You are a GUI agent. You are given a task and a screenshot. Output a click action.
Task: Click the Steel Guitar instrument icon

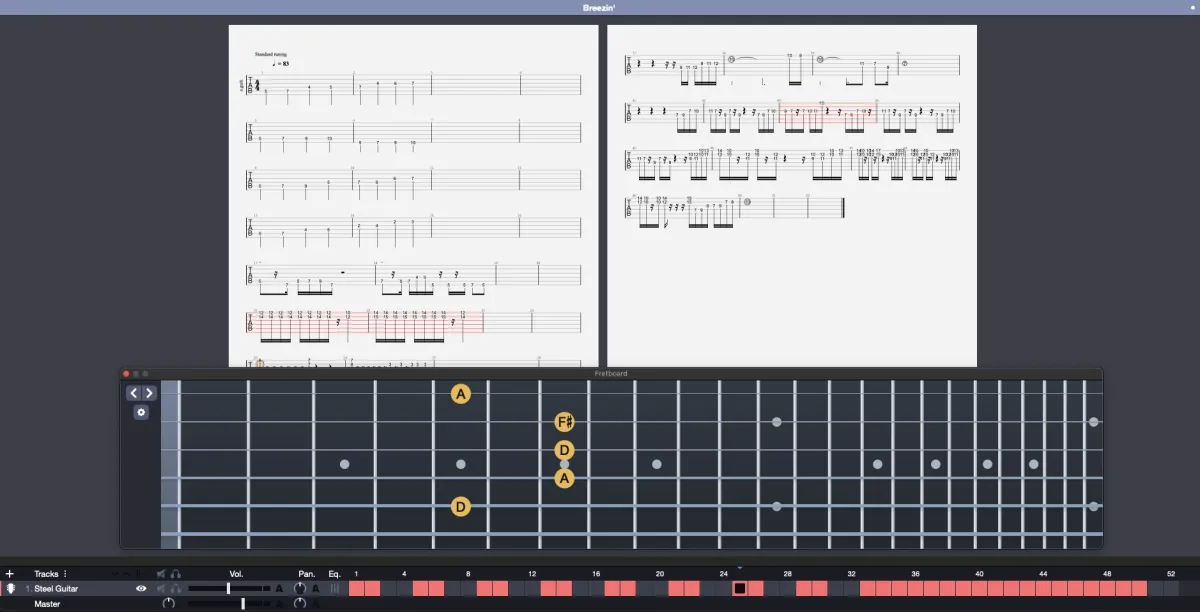coord(11,589)
